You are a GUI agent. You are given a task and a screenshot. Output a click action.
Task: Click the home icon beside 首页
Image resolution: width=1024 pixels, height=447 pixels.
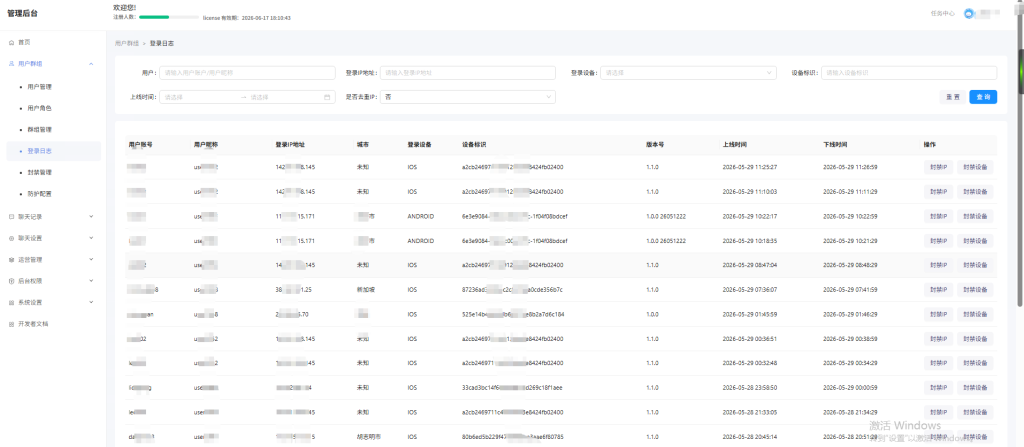[x=11, y=42]
